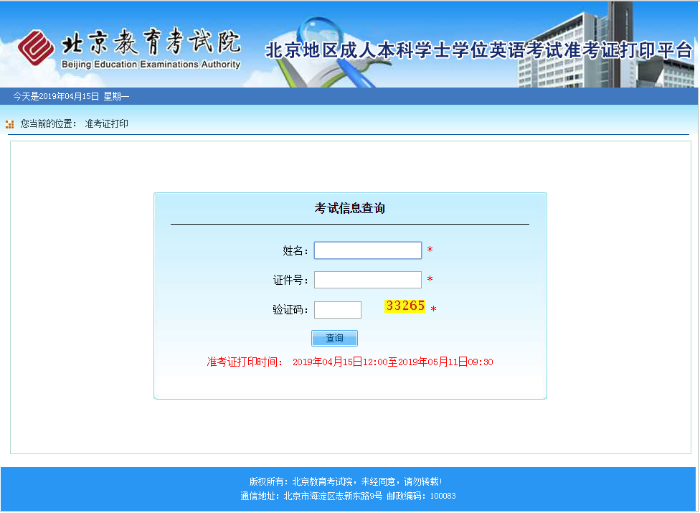Focus the 姓名 name input field
This screenshot has width=700, height=513.
click(x=367, y=250)
